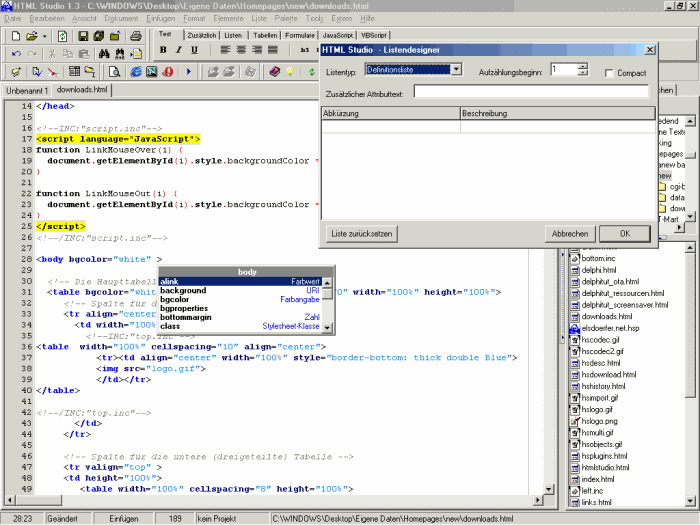700x525 pixels.
Task: Open find and replace binoculars A→B icon
Action: click(120, 54)
